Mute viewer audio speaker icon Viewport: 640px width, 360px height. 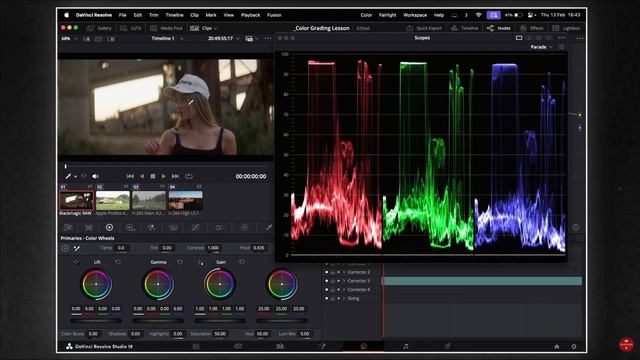[95, 176]
